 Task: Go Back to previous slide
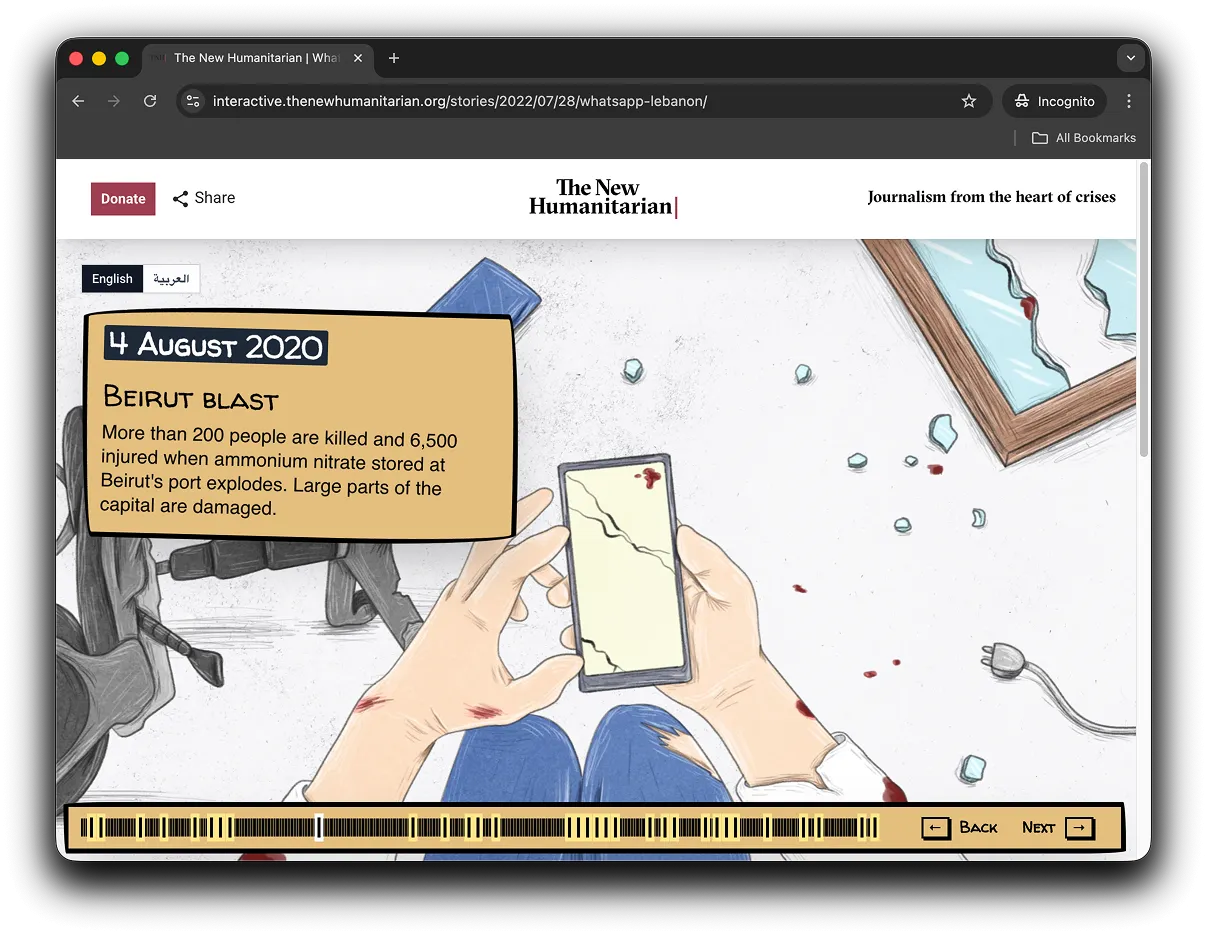[x=960, y=828]
